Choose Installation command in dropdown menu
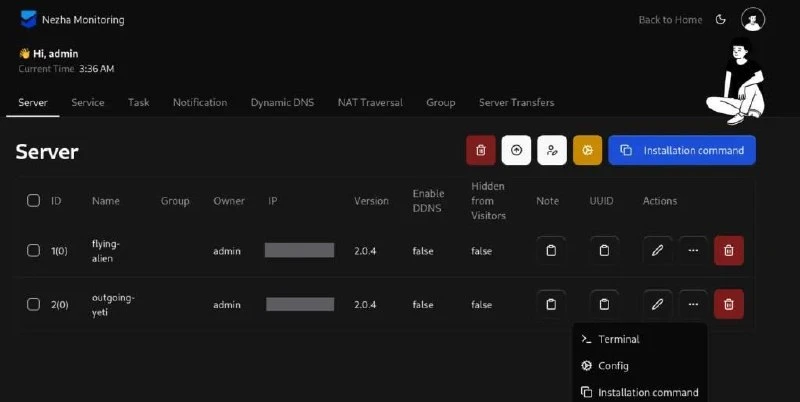Viewport: 800px width, 402px height. point(640,392)
